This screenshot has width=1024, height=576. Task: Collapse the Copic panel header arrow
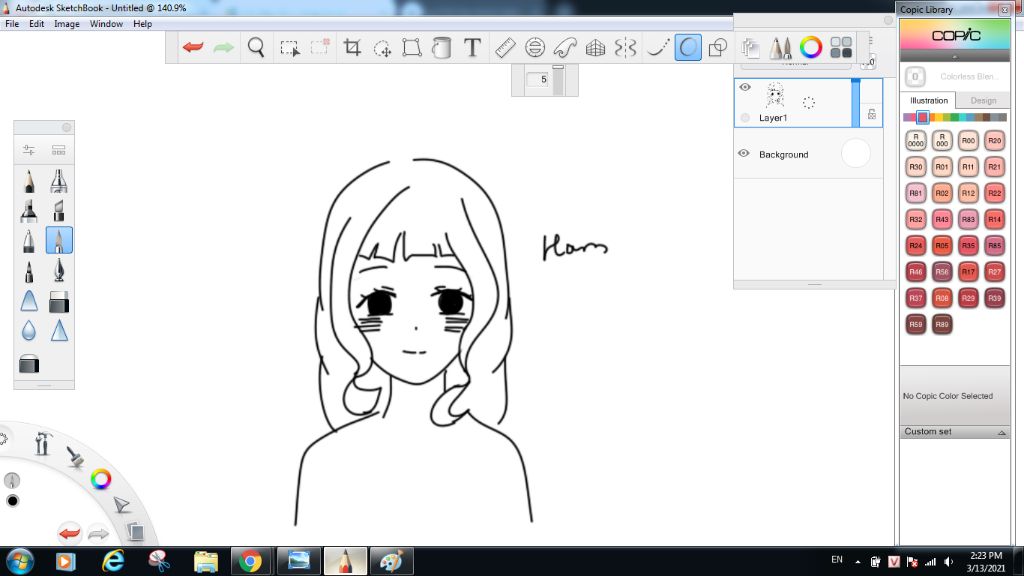(955, 57)
